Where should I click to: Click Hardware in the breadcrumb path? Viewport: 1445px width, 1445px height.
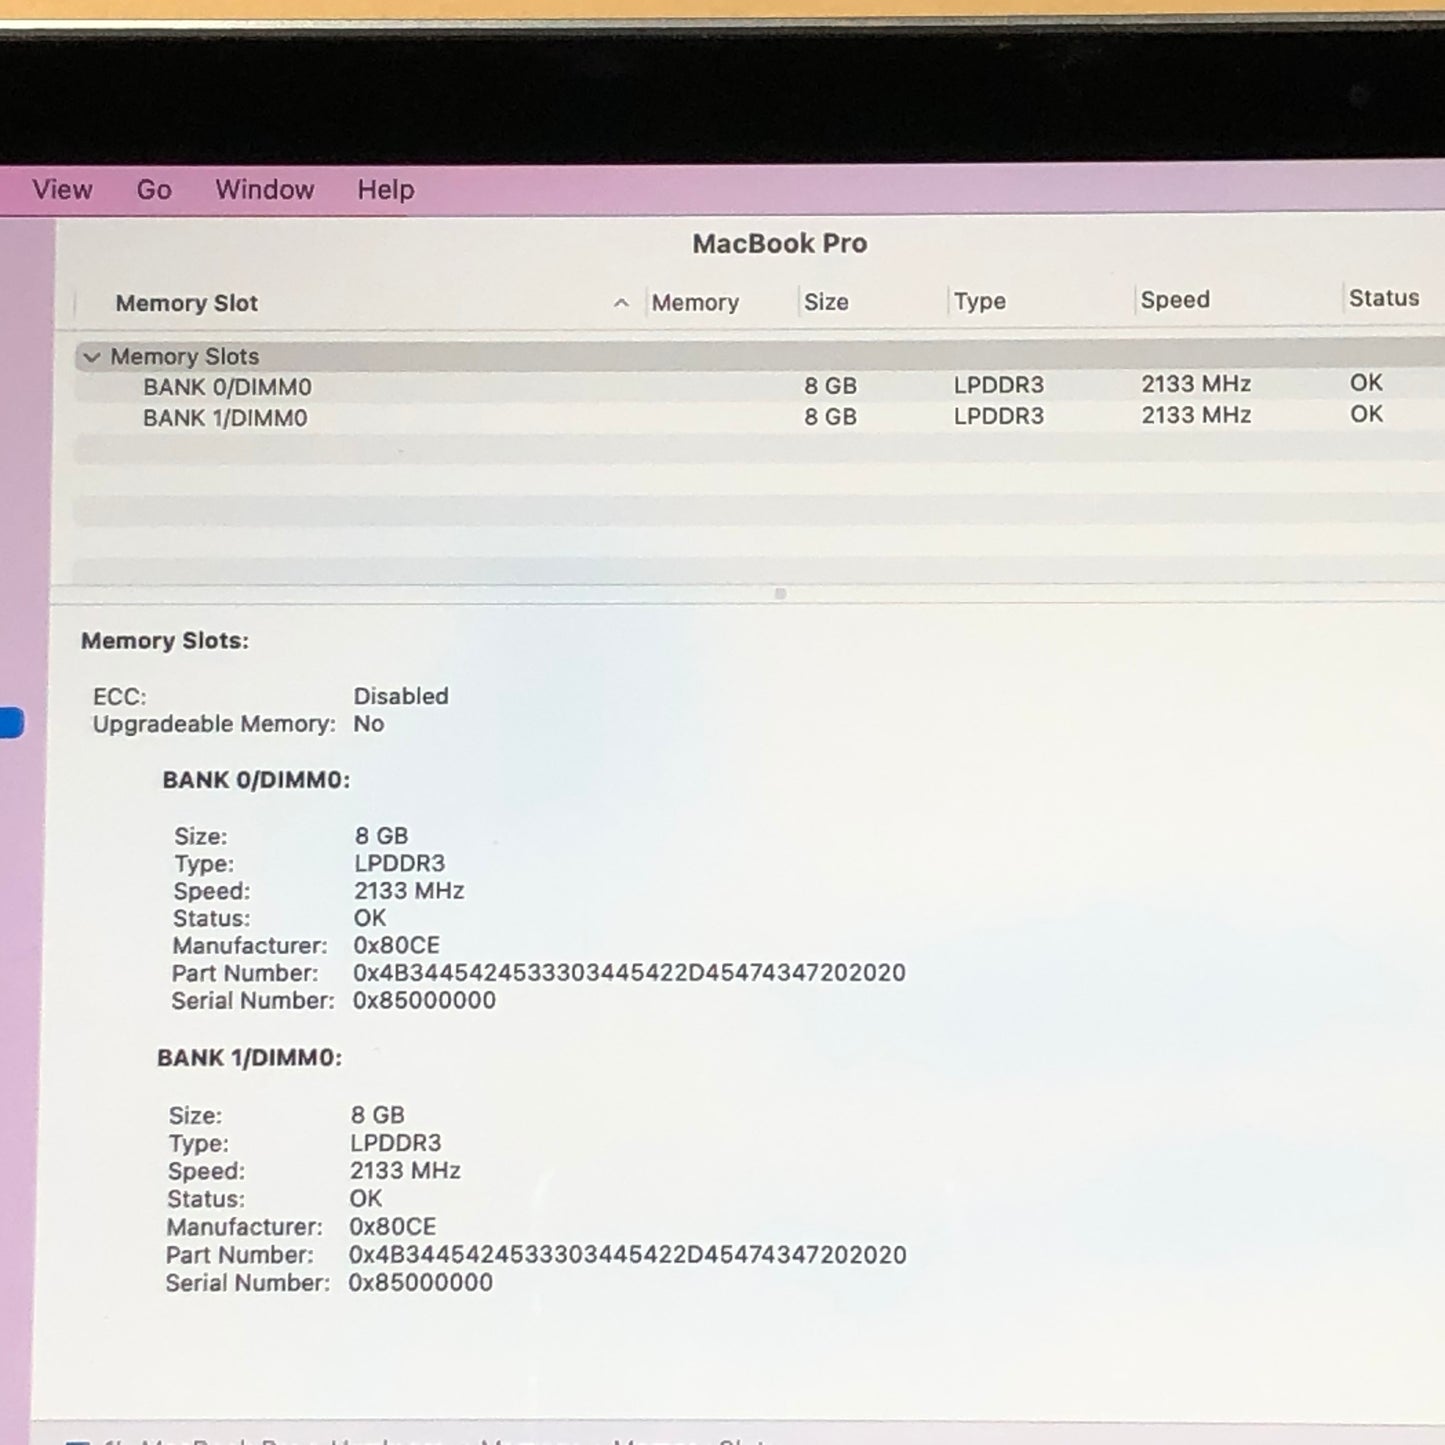tap(405, 1440)
